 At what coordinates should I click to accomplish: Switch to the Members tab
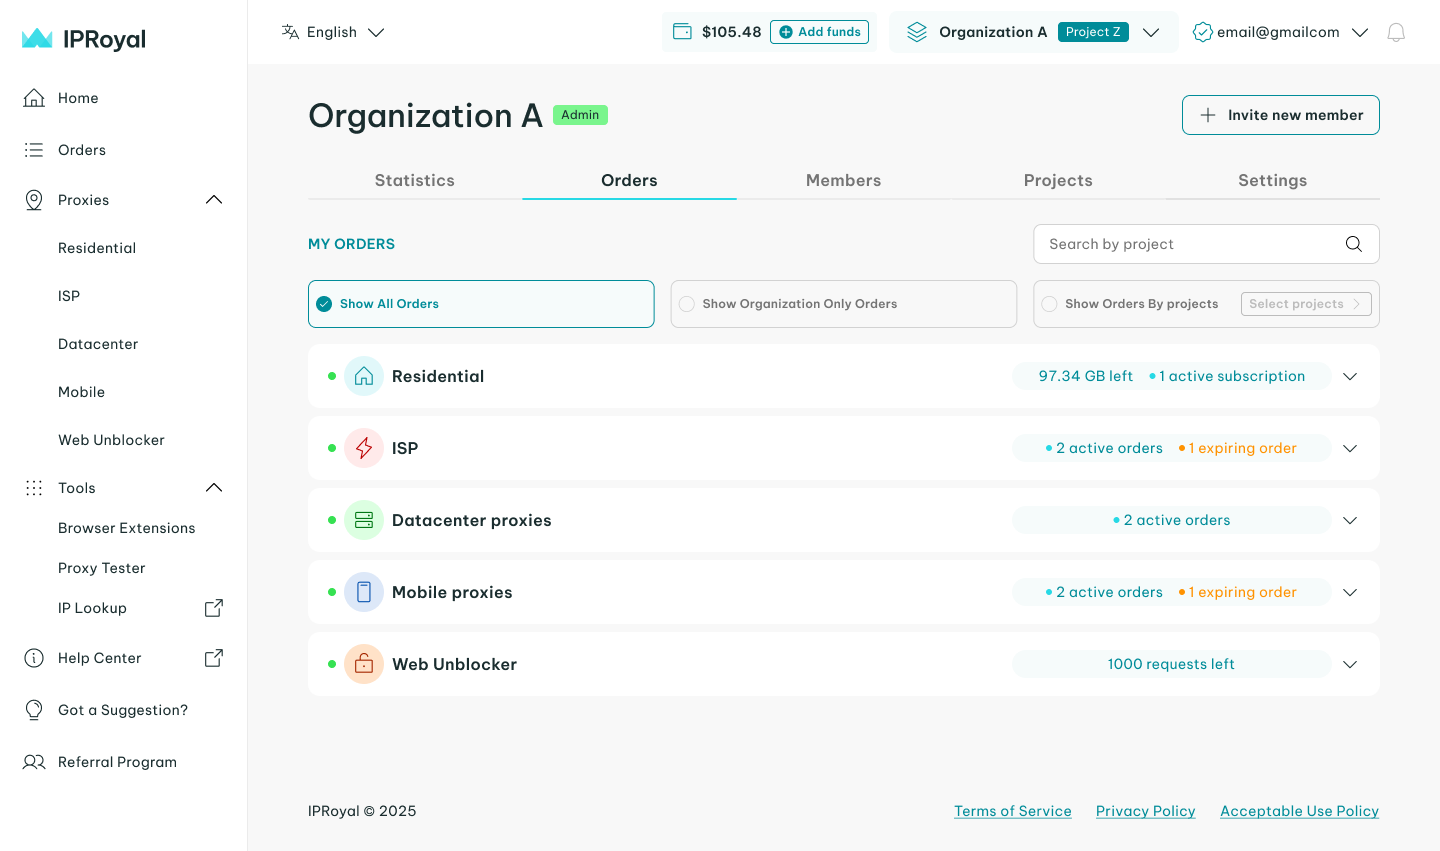pyautogui.click(x=843, y=180)
